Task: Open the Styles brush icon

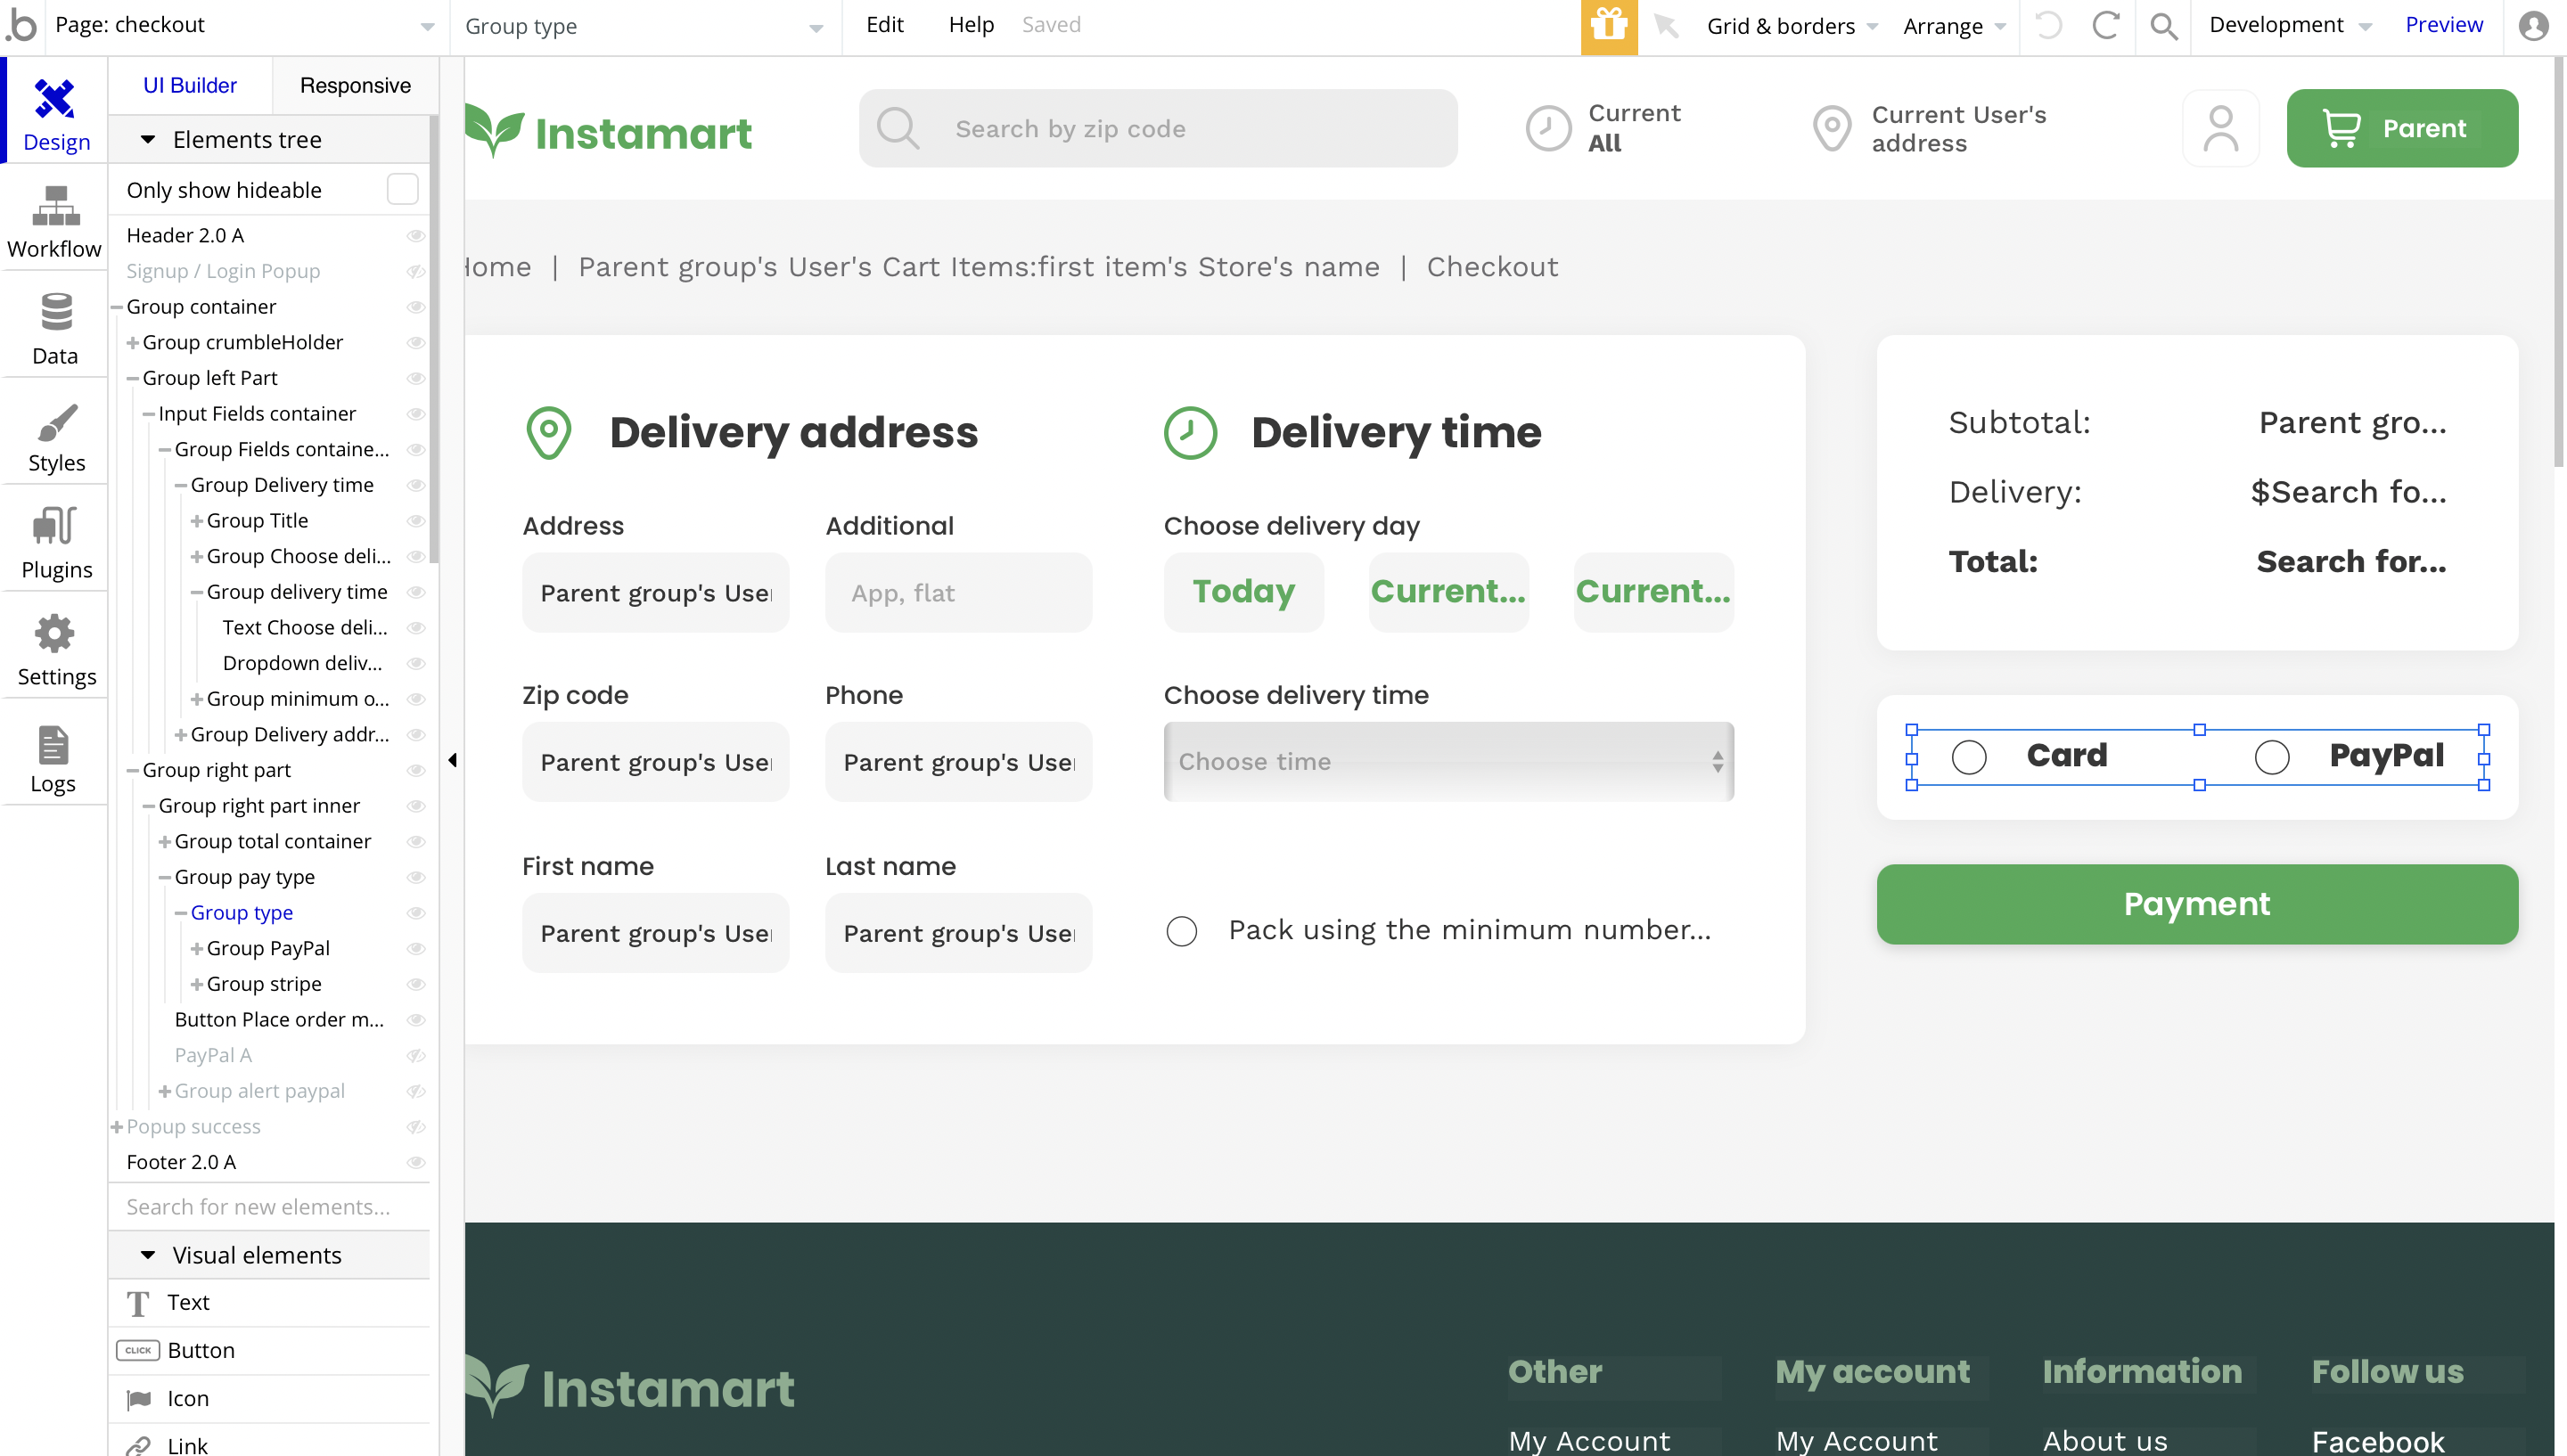Action: pos(56,423)
